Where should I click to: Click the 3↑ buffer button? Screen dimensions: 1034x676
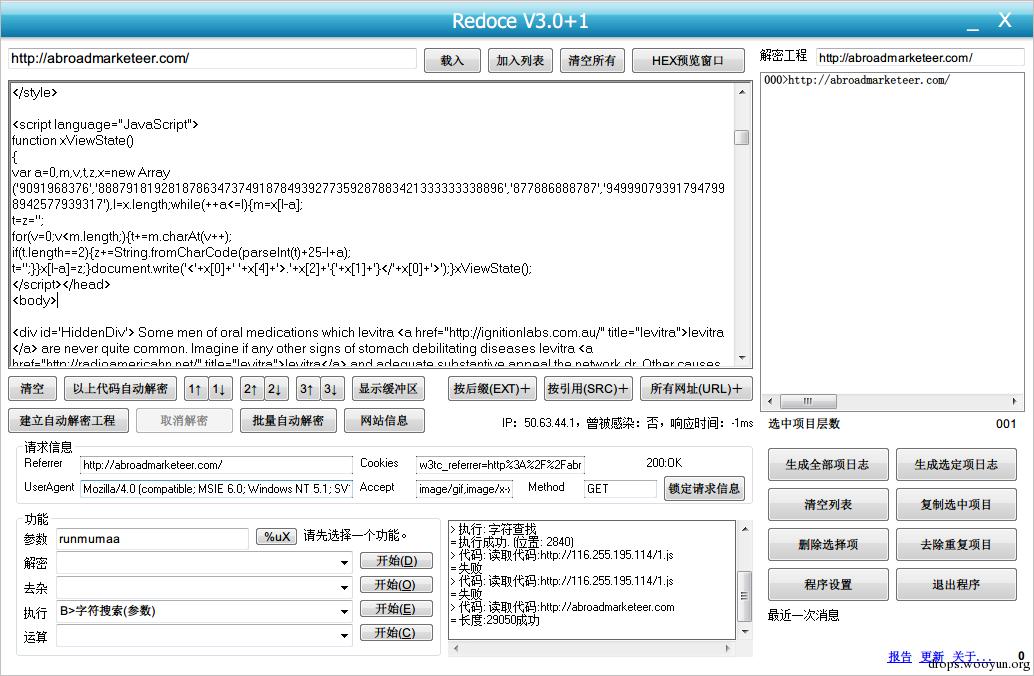307,389
